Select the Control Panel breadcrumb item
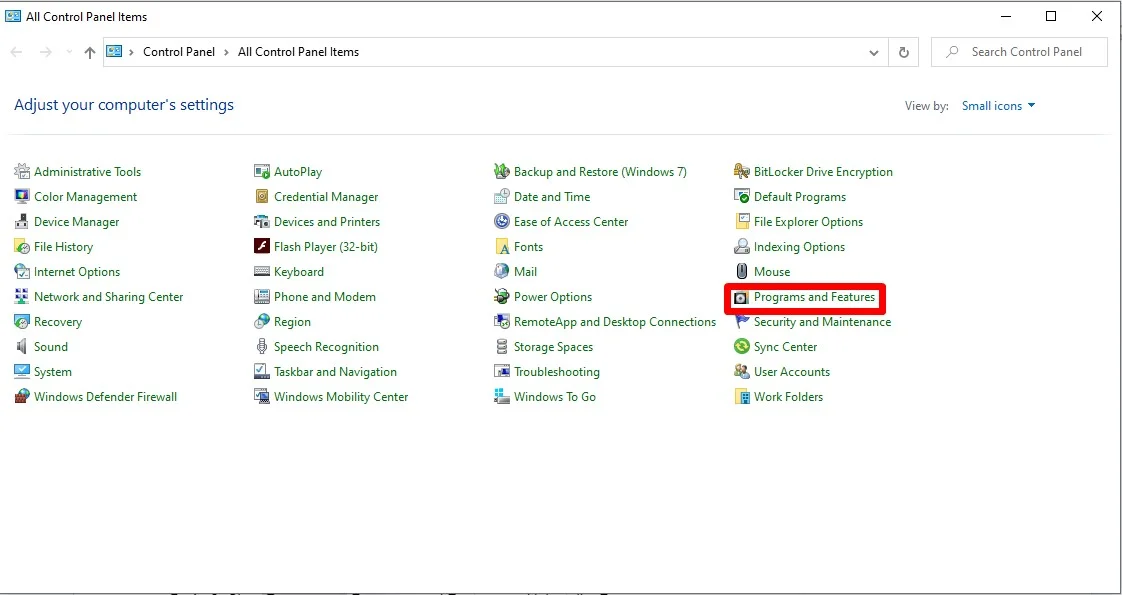Screen dimensions: 1122x595 point(179,52)
